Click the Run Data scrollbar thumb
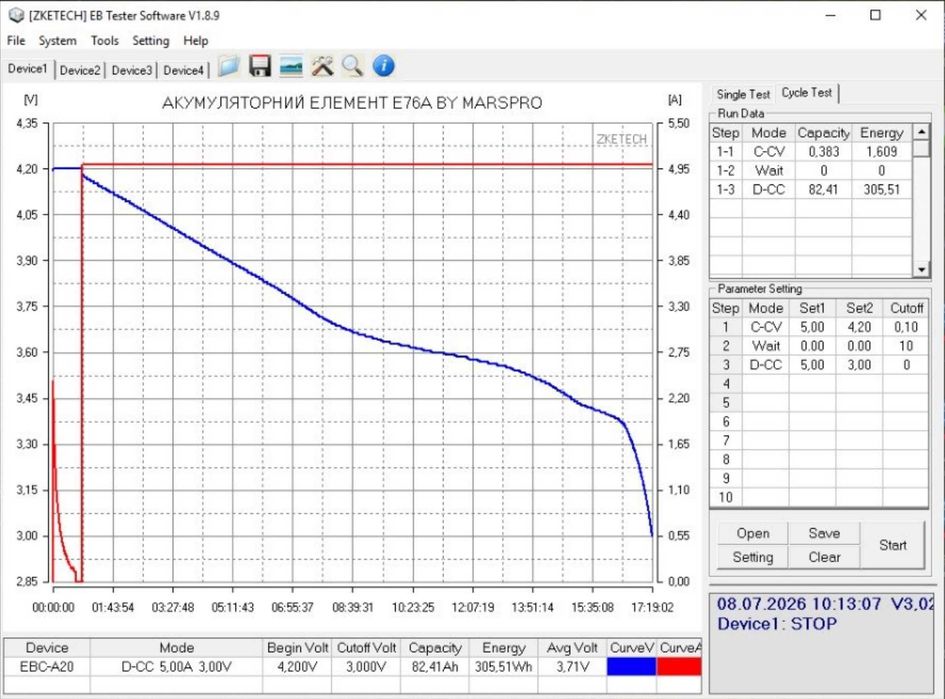The image size is (945, 699). tap(921, 148)
